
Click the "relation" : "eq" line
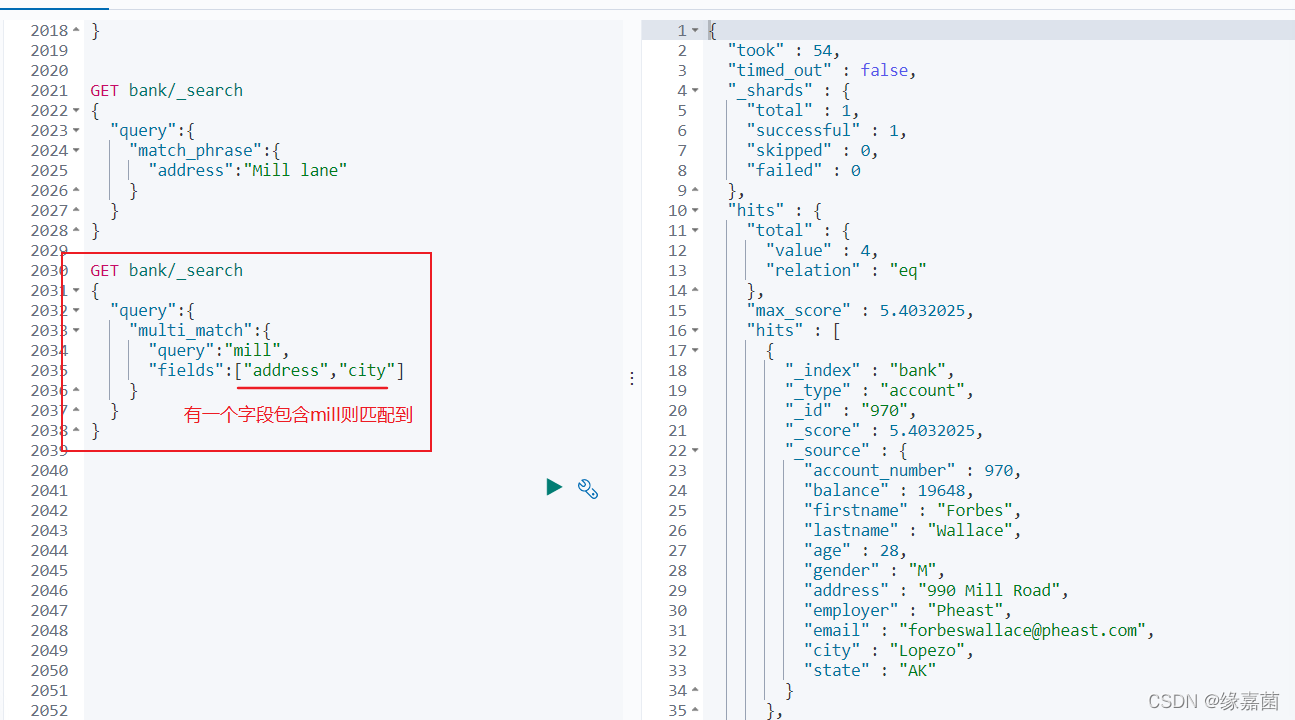846,270
